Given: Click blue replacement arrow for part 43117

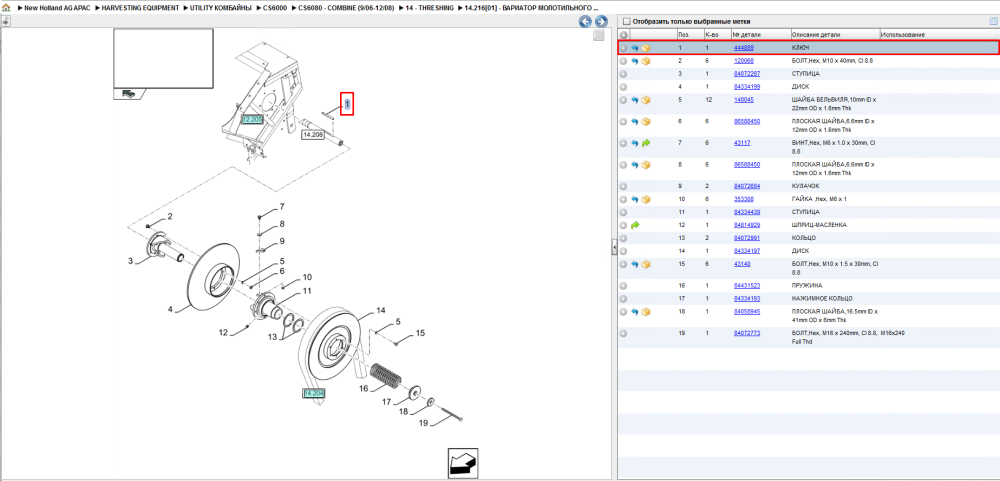Looking at the screenshot, I should click(x=635, y=144).
